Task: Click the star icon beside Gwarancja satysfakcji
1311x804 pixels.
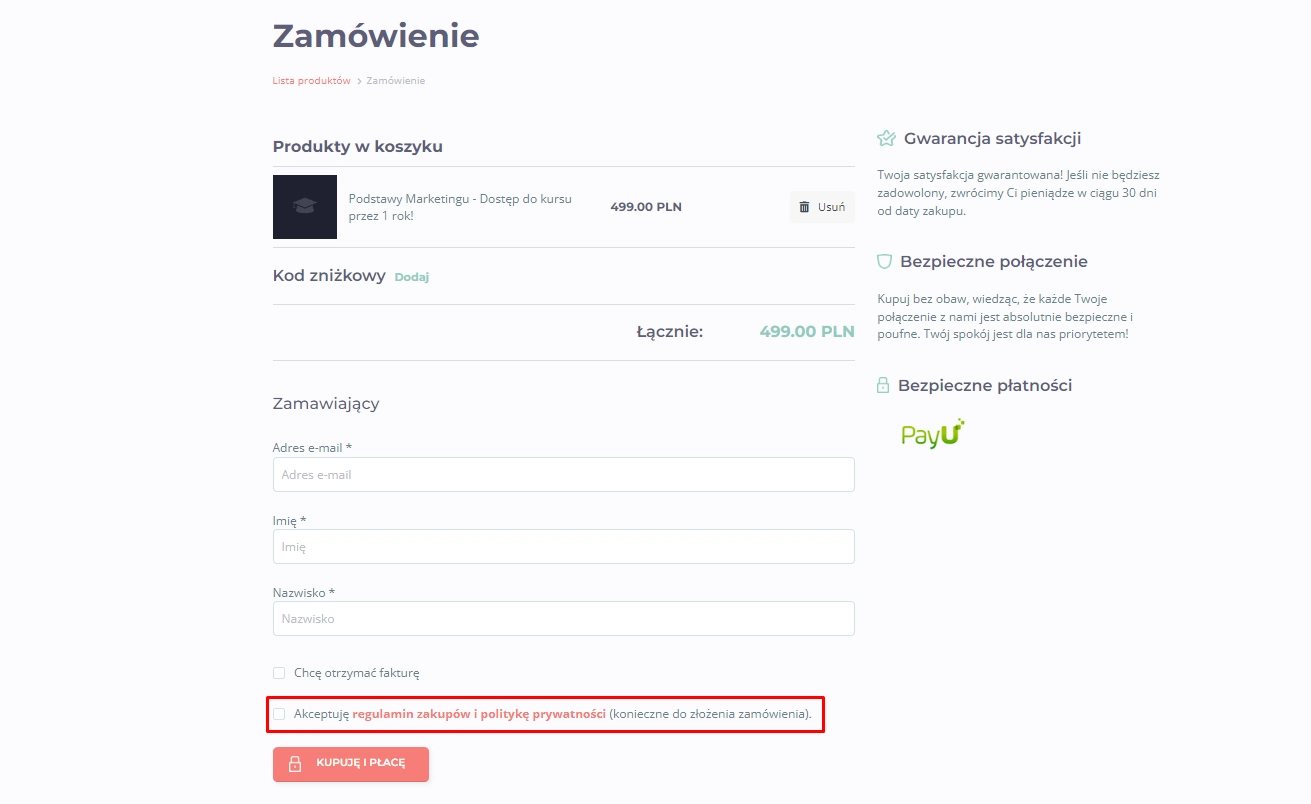Action: coord(886,138)
